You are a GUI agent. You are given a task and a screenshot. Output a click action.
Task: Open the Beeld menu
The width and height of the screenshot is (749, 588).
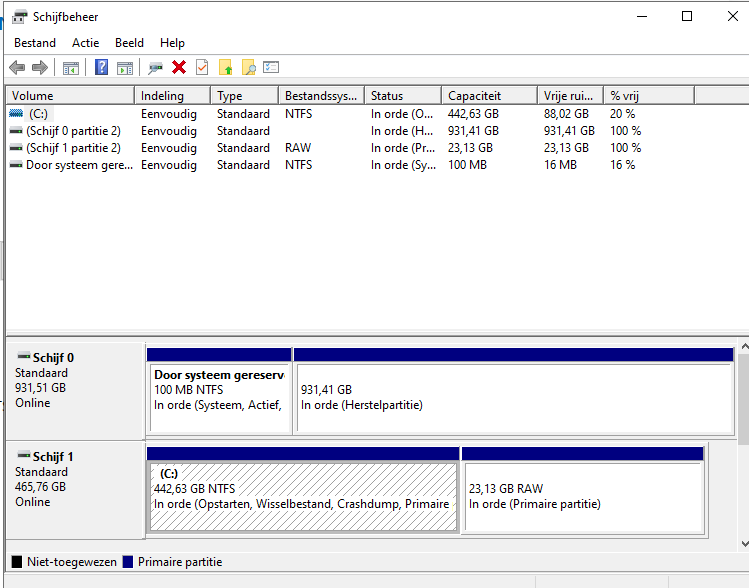click(129, 43)
